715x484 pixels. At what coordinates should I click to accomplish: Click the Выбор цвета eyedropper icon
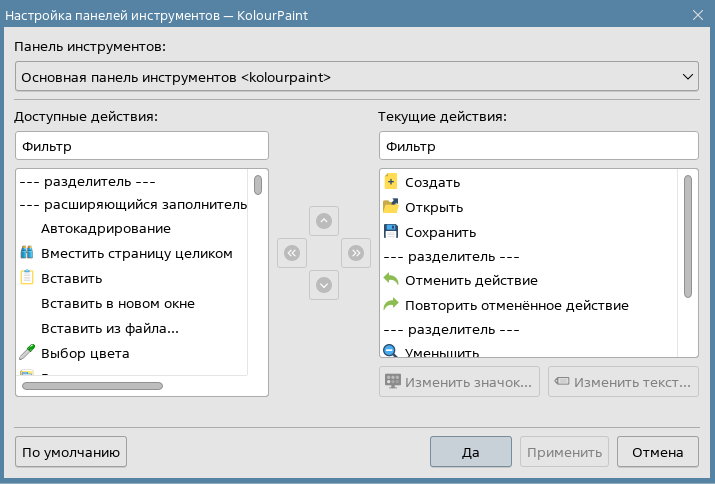point(27,353)
